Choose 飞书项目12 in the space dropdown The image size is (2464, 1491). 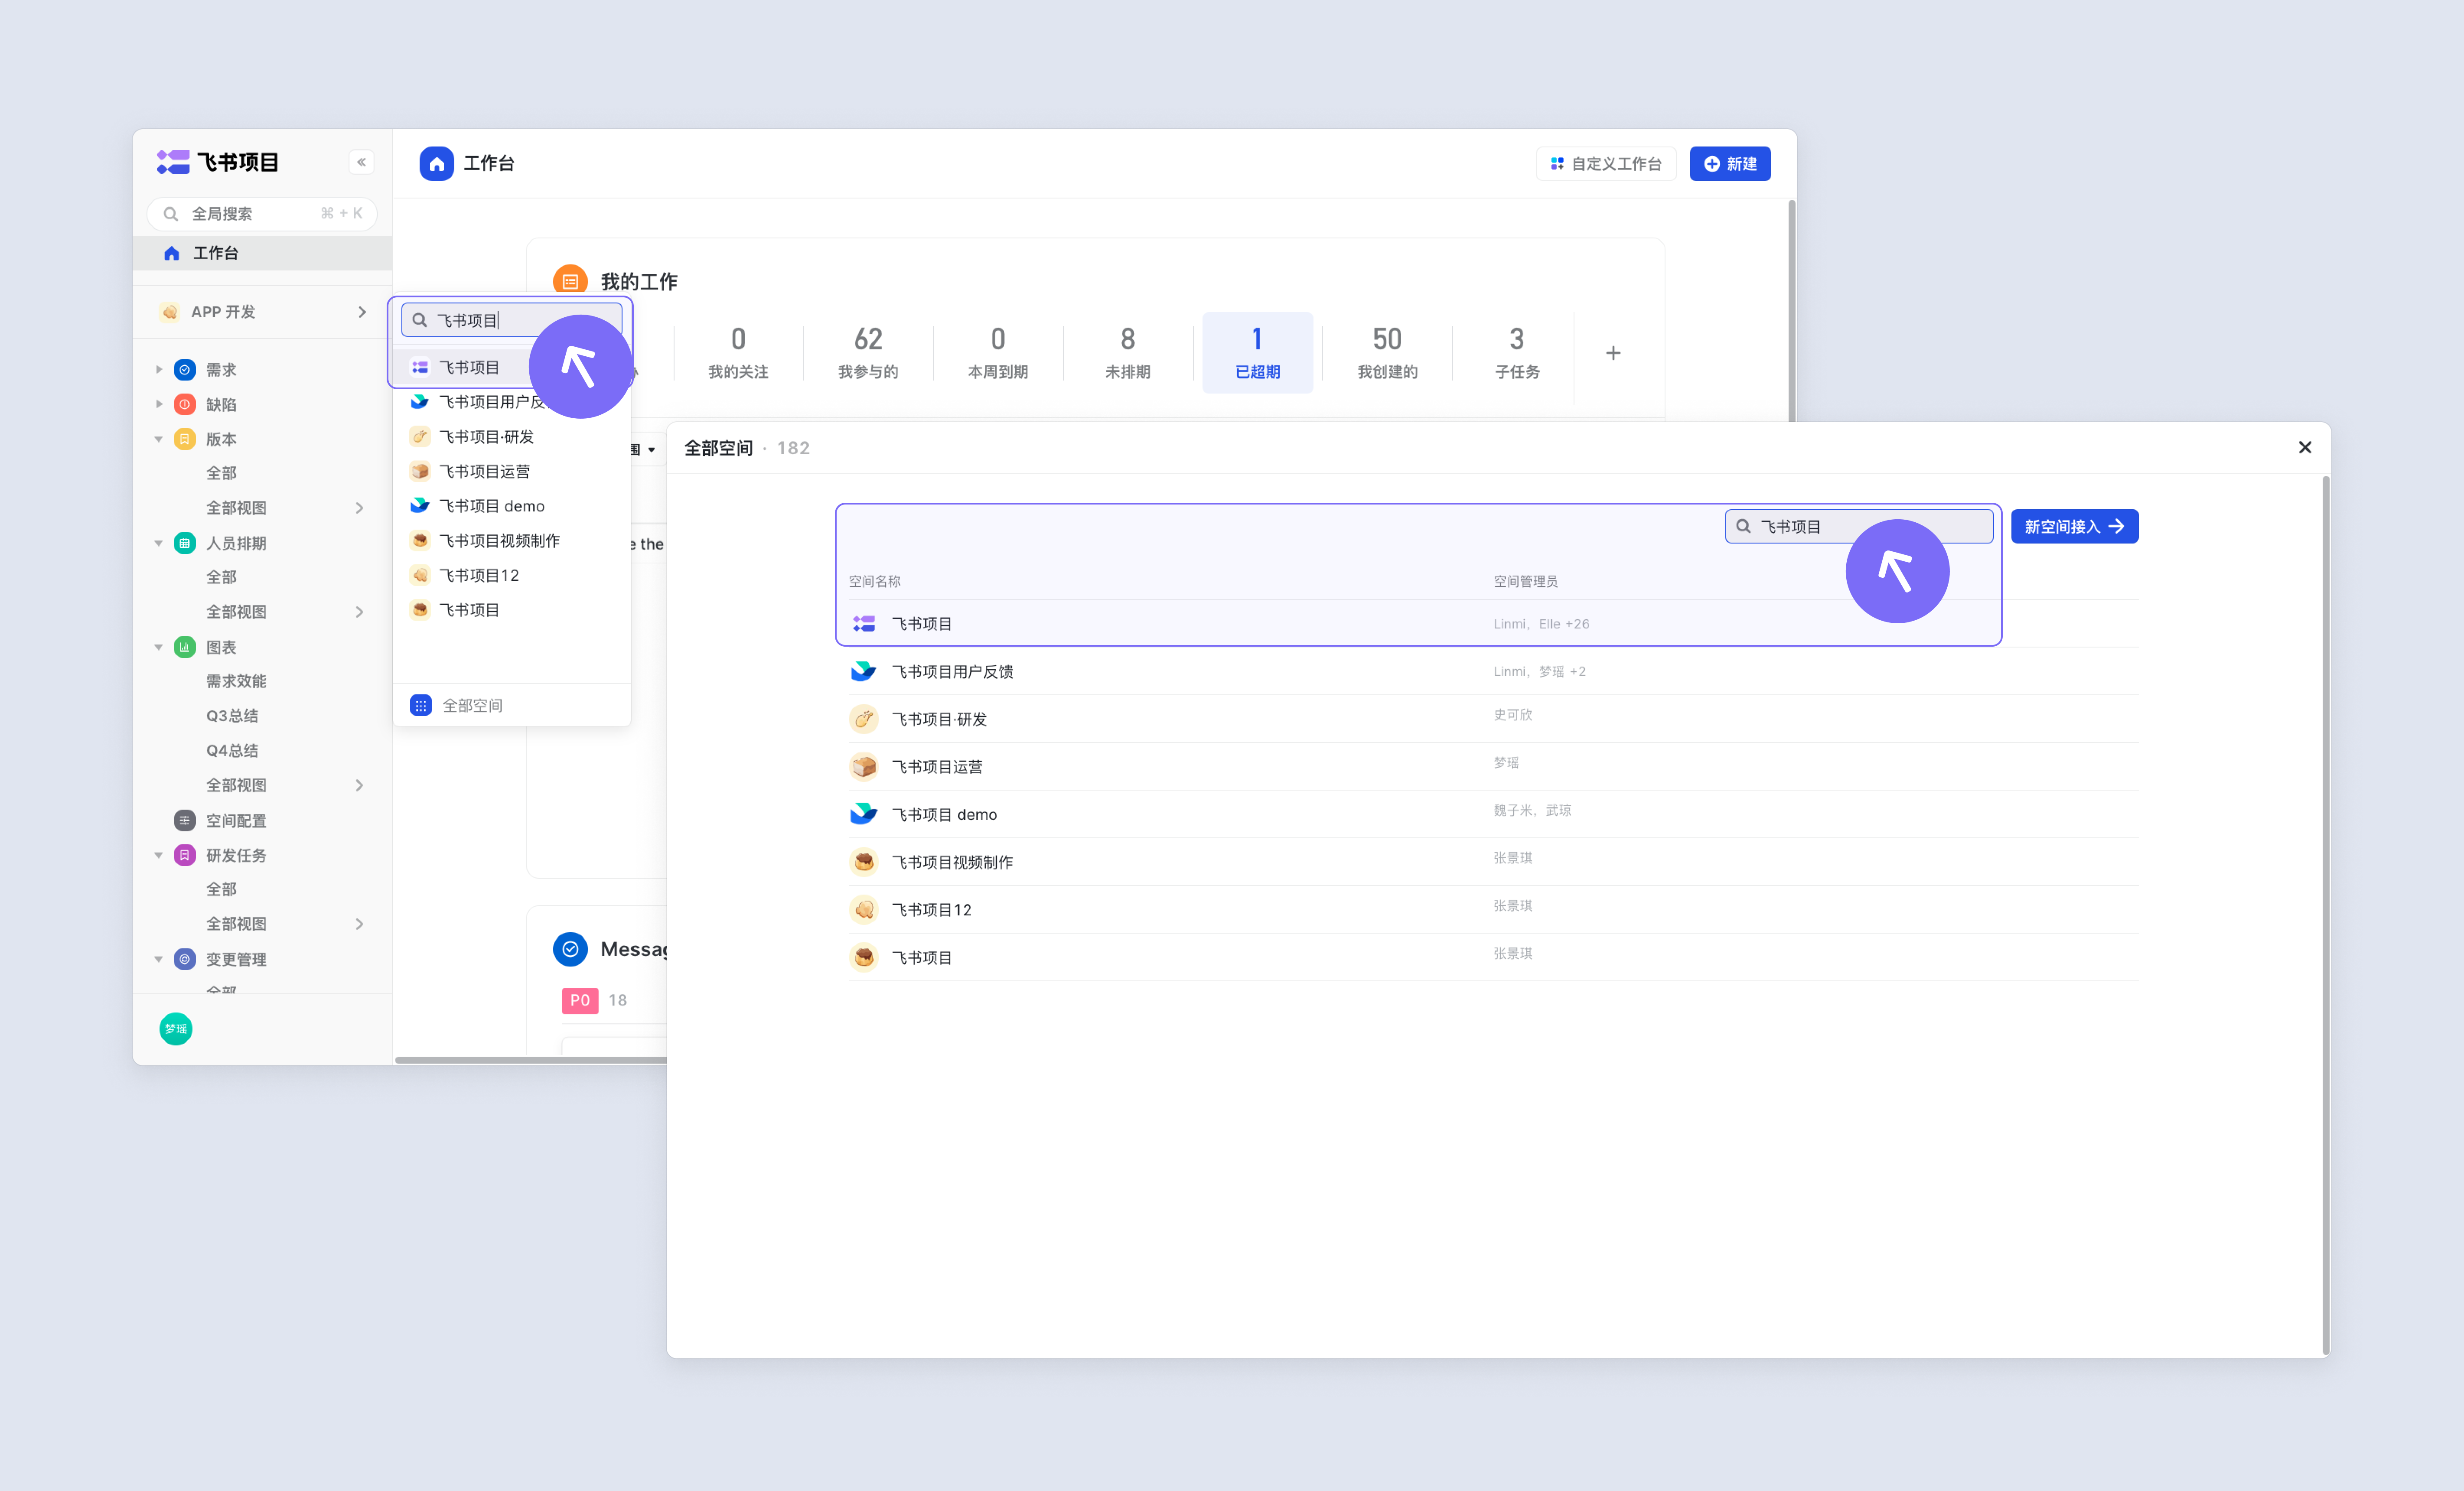click(512, 575)
